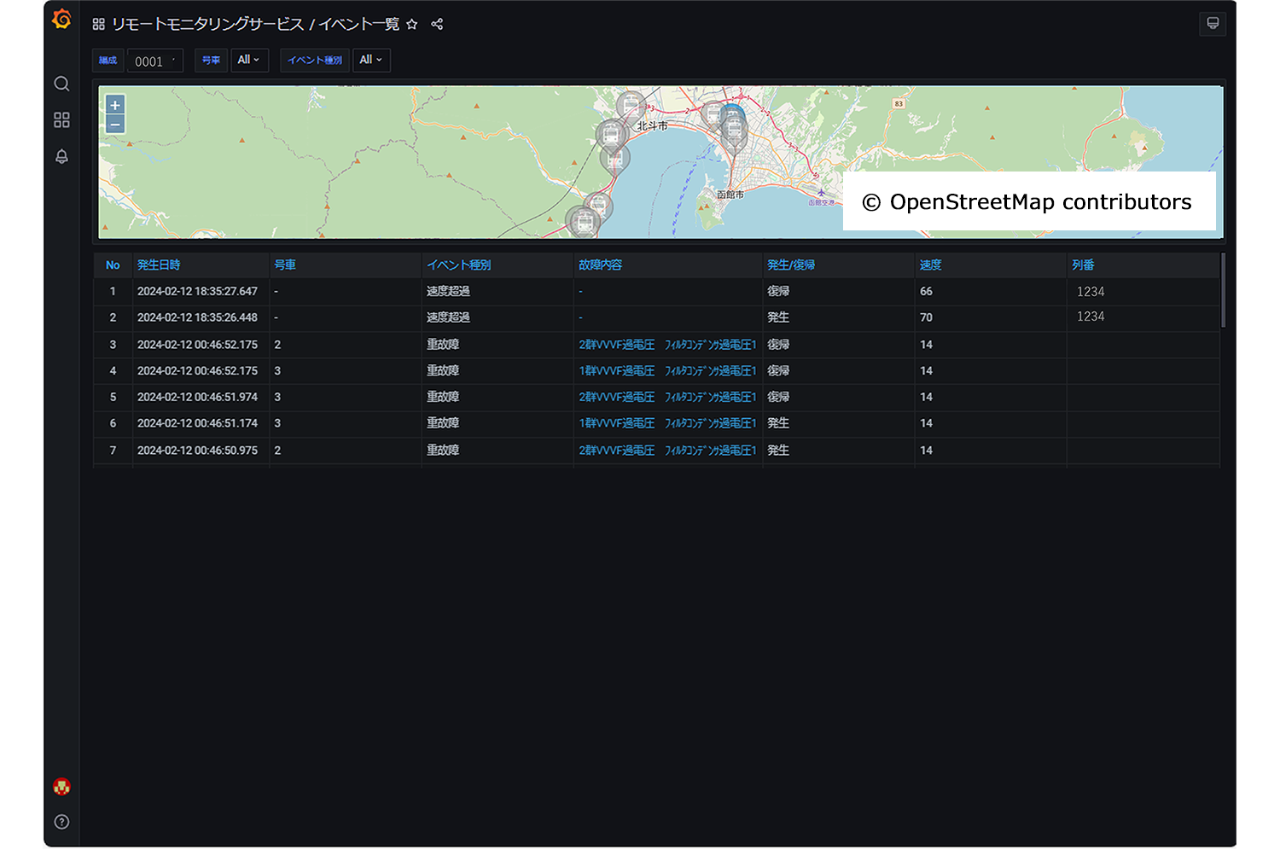1280x849 pixels.
Task: Click 速度超過 event type in row 1
Action: (448, 291)
